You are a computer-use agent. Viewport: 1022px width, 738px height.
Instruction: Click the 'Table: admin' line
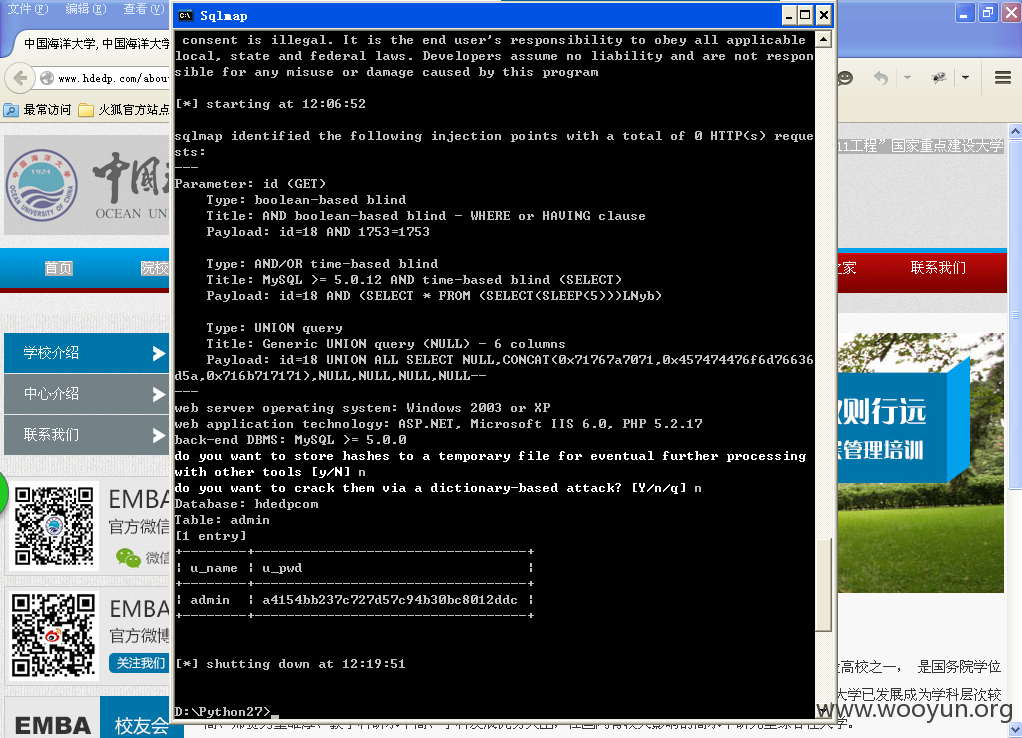click(x=222, y=520)
